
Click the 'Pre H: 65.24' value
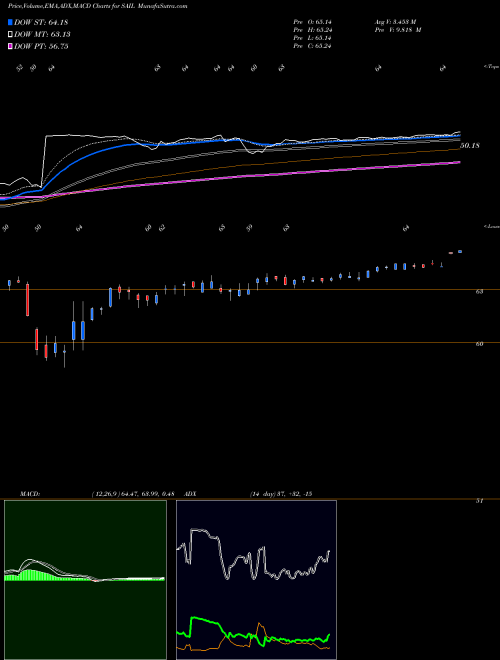(312, 30)
